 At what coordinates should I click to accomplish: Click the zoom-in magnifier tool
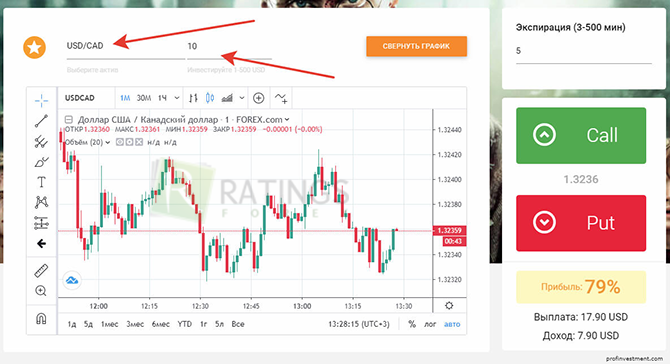(41, 291)
